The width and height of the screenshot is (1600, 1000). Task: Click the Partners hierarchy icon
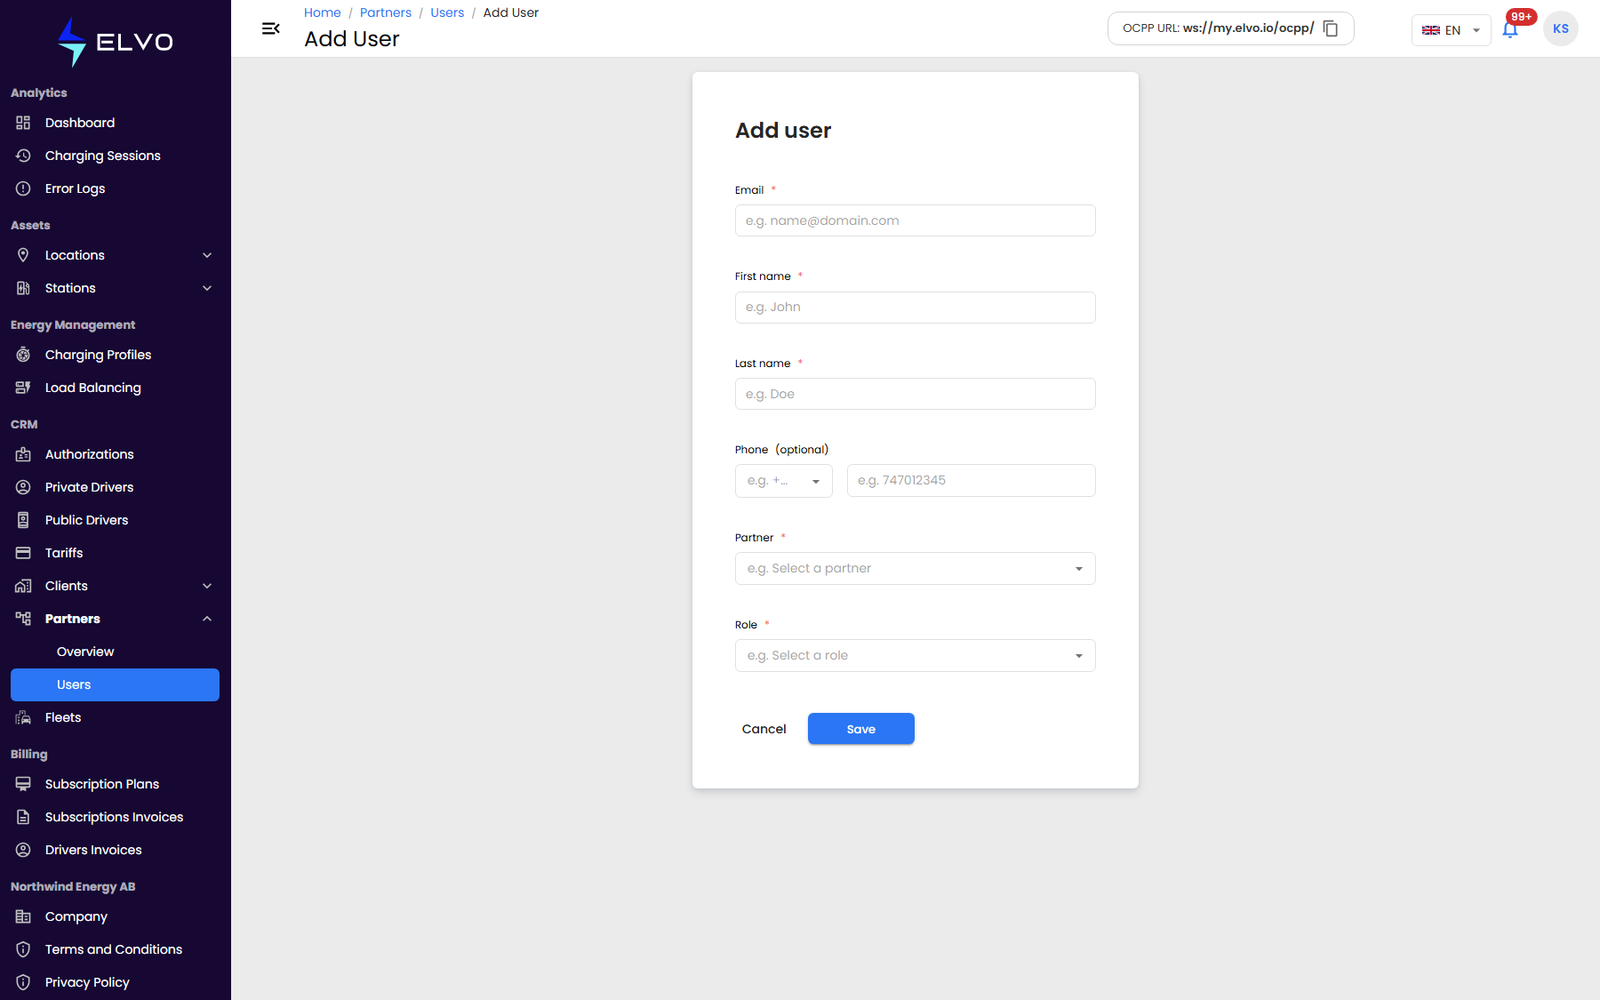[x=23, y=619]
